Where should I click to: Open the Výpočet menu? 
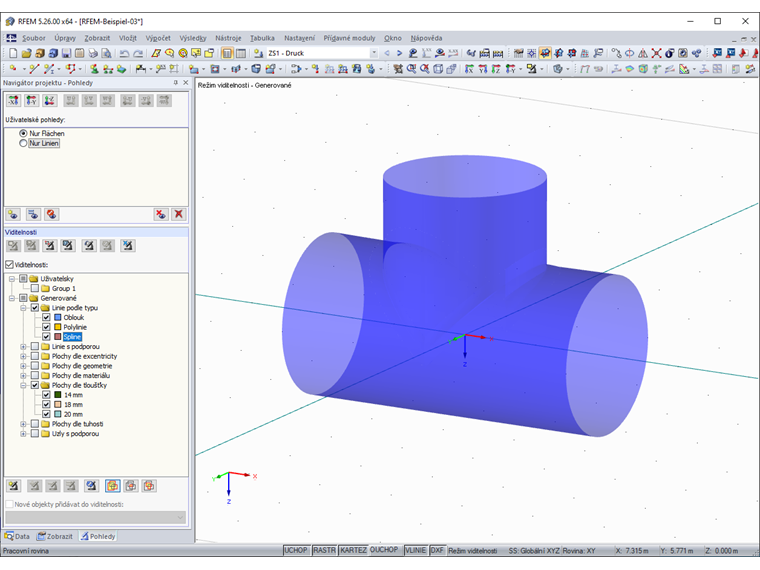tap(158, 38)
